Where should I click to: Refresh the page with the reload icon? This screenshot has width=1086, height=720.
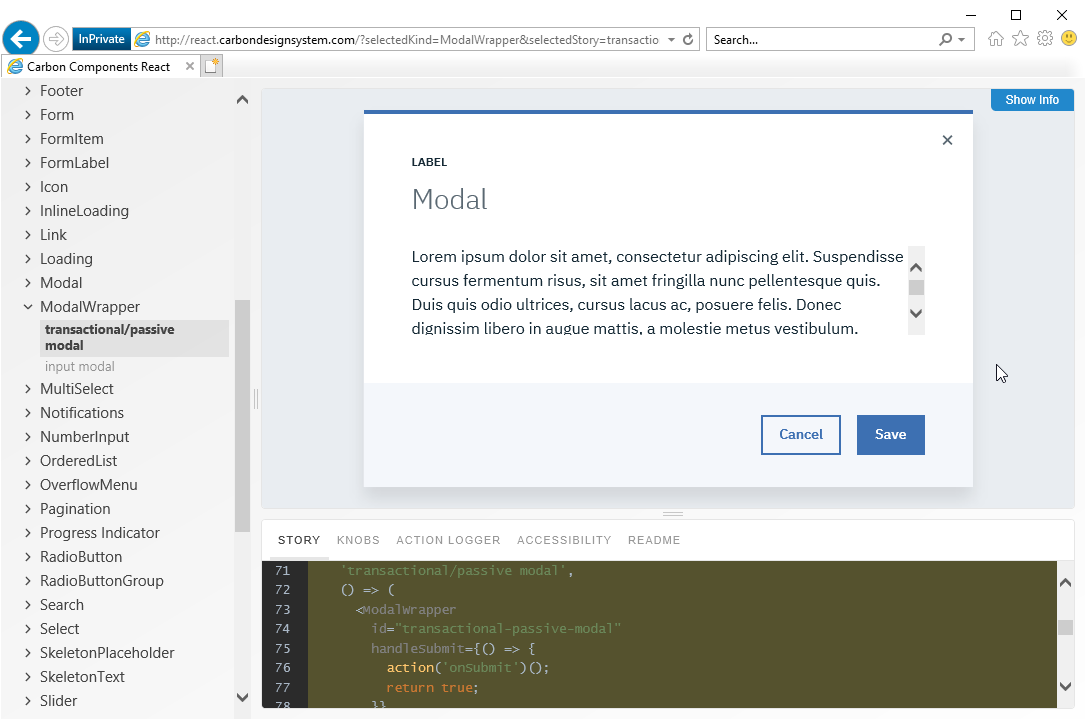[x=686, y=39]
